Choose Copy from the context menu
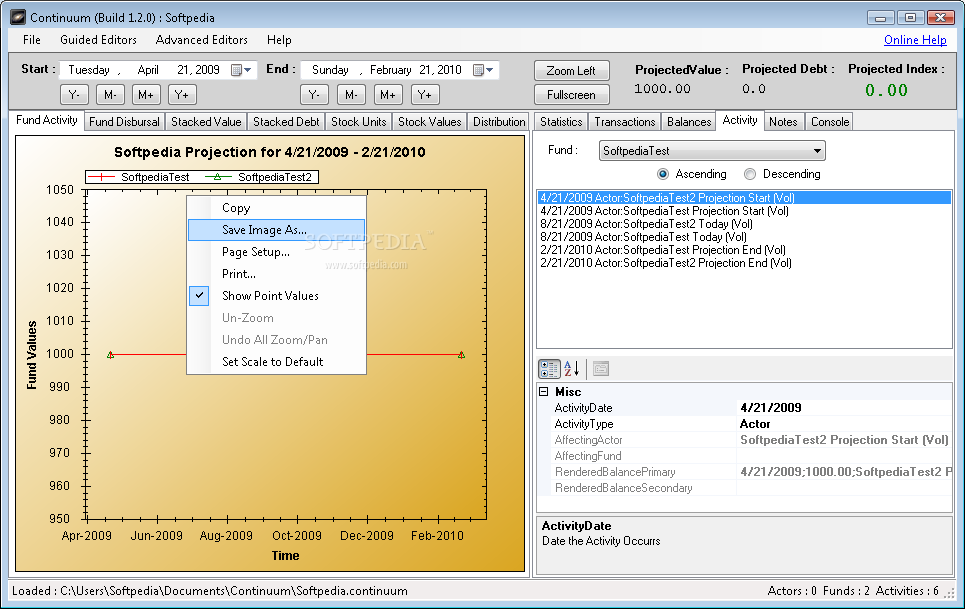Screen dimensions: 965x609 tap(276, 208)
